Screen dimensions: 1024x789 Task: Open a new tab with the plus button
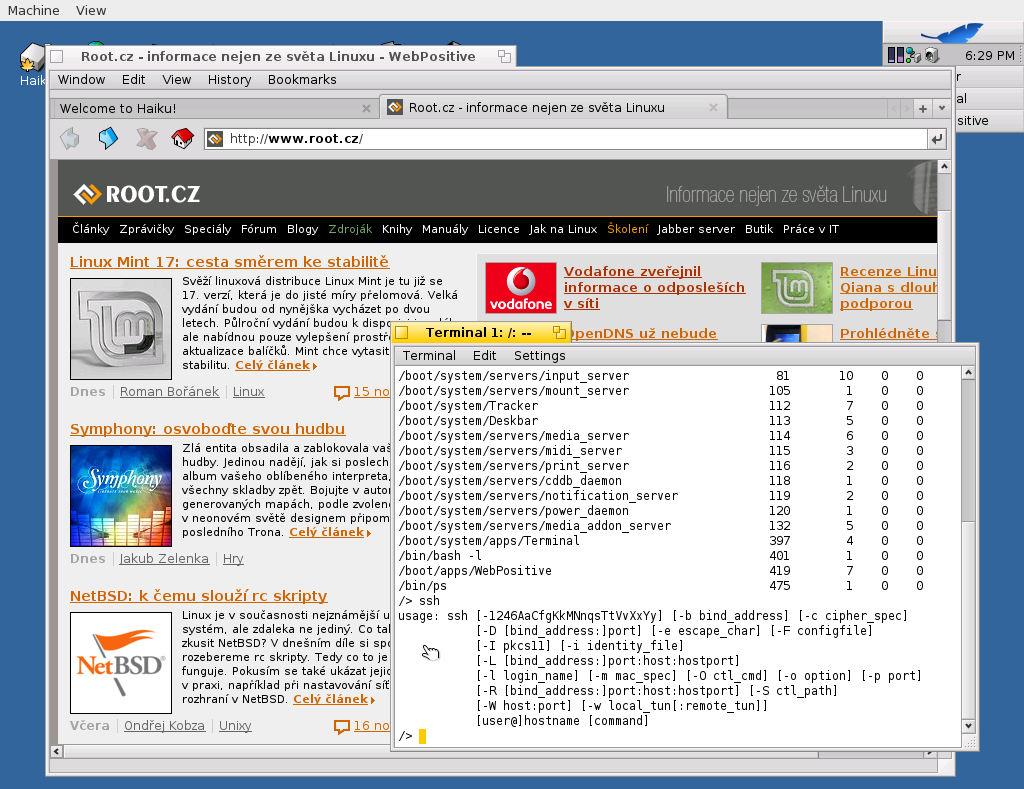coord(923,108)
